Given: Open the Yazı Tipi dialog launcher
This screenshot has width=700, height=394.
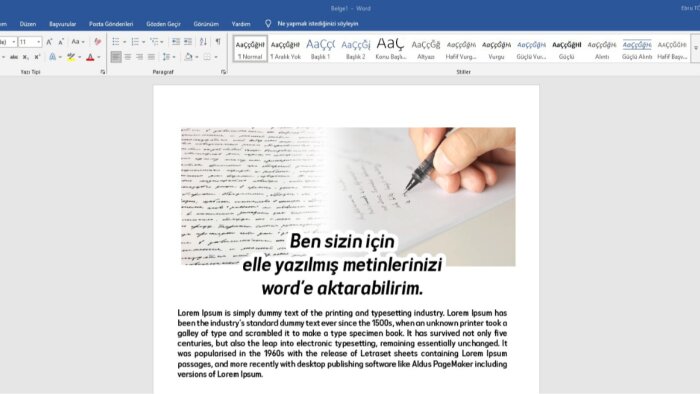Looking at the screenshot, I should [x=103, y=72].
